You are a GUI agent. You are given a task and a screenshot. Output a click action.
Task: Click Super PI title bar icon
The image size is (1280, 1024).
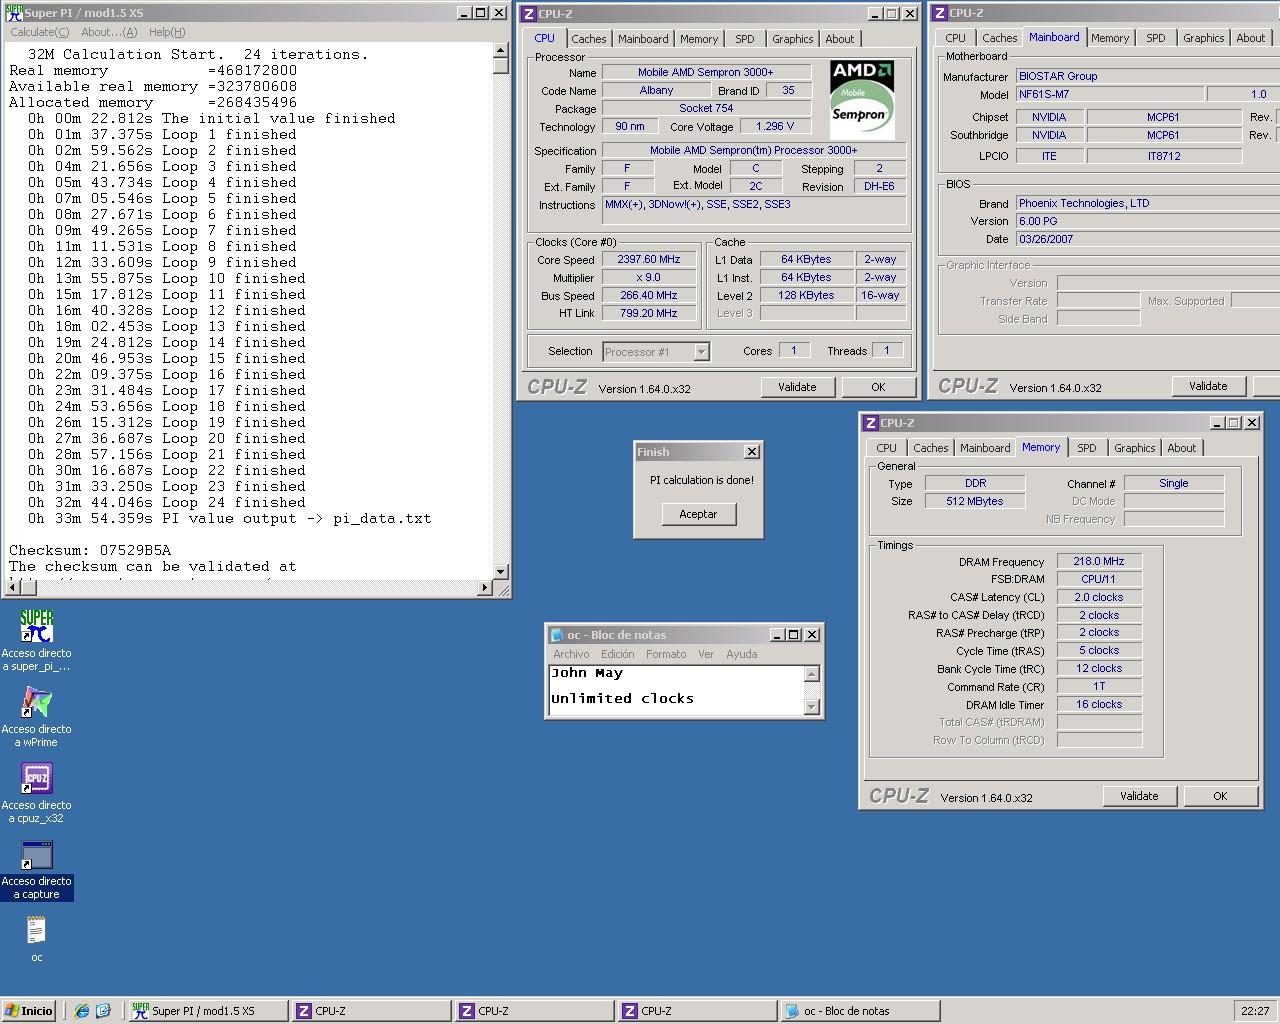pos(14,13)
